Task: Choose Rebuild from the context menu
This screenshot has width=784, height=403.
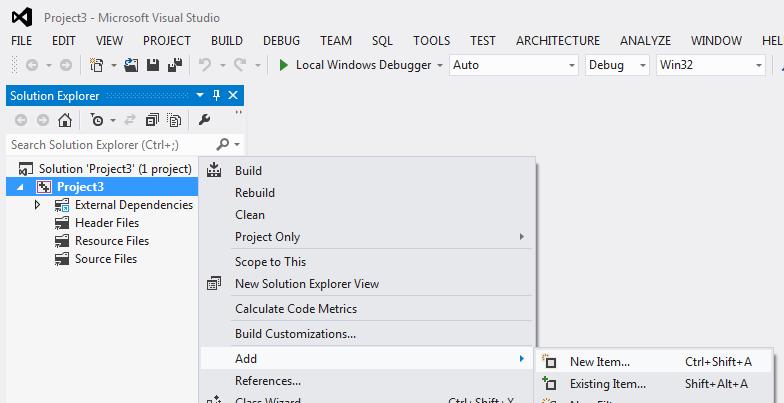Action: [x=368, y=192]
